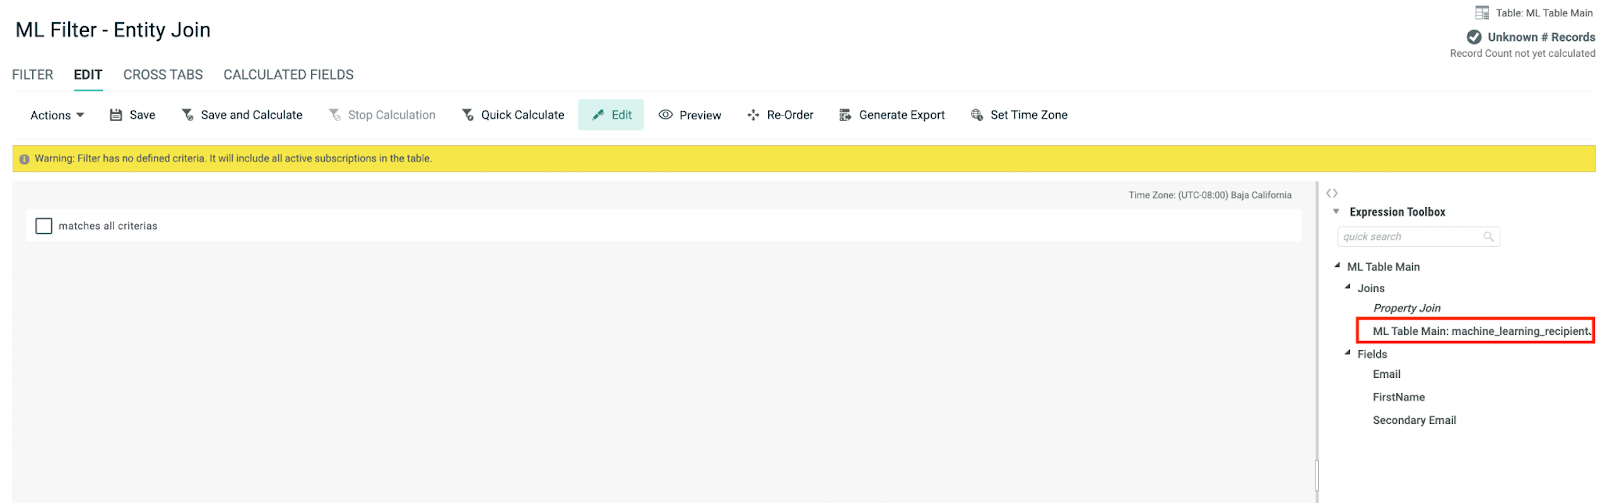Click the quick search input field
1600x503 pixels.
[x=1410, y=237]
